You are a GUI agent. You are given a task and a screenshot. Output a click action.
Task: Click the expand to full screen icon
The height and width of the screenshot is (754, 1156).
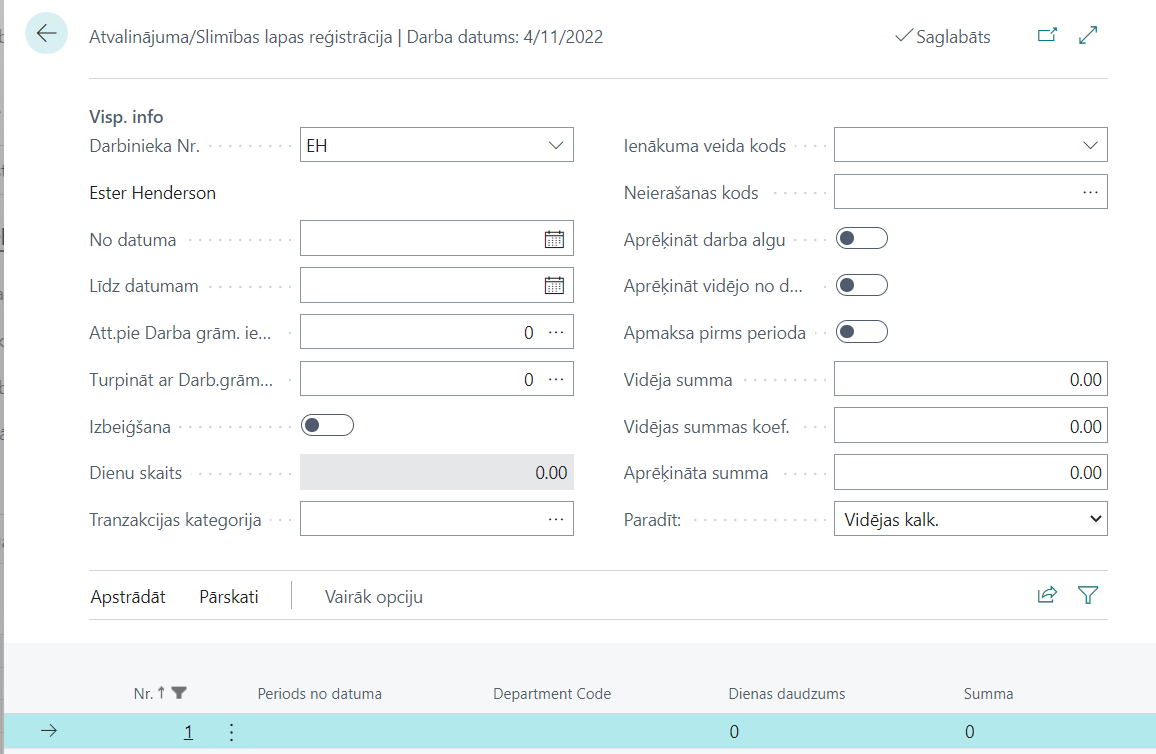tap(1089, 36)
